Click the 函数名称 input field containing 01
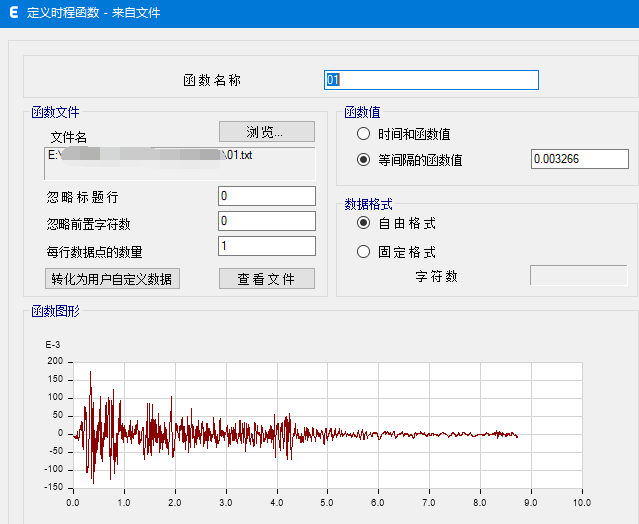 [431, 80]
